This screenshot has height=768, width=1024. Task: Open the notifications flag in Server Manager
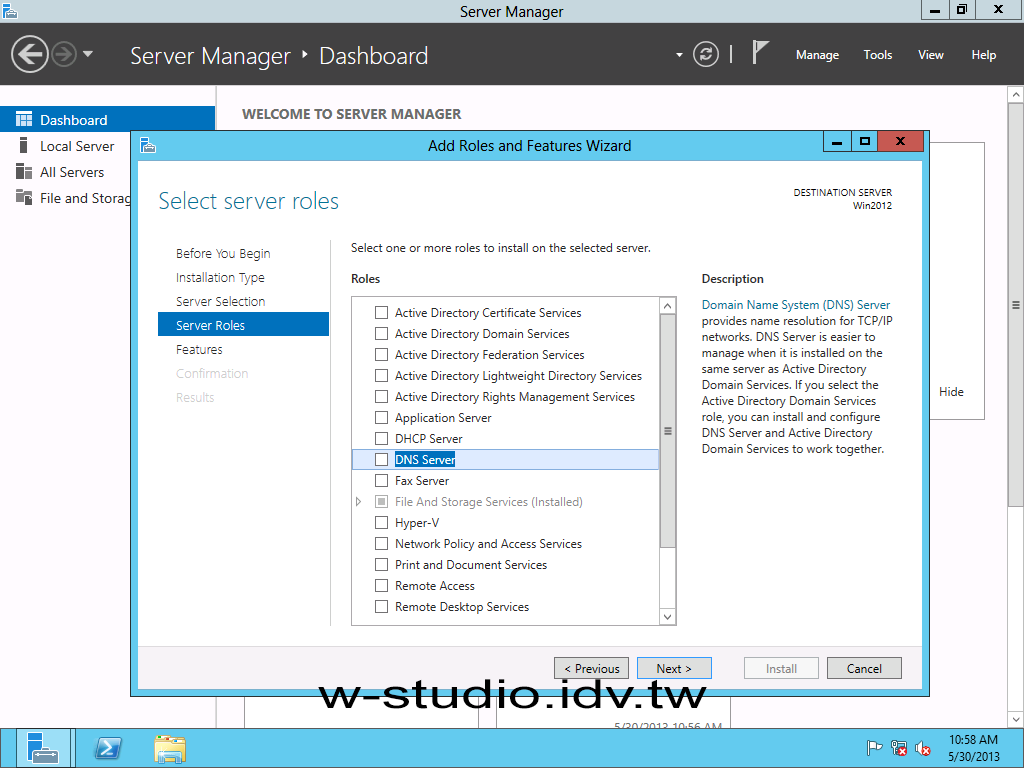click(760, 52)
